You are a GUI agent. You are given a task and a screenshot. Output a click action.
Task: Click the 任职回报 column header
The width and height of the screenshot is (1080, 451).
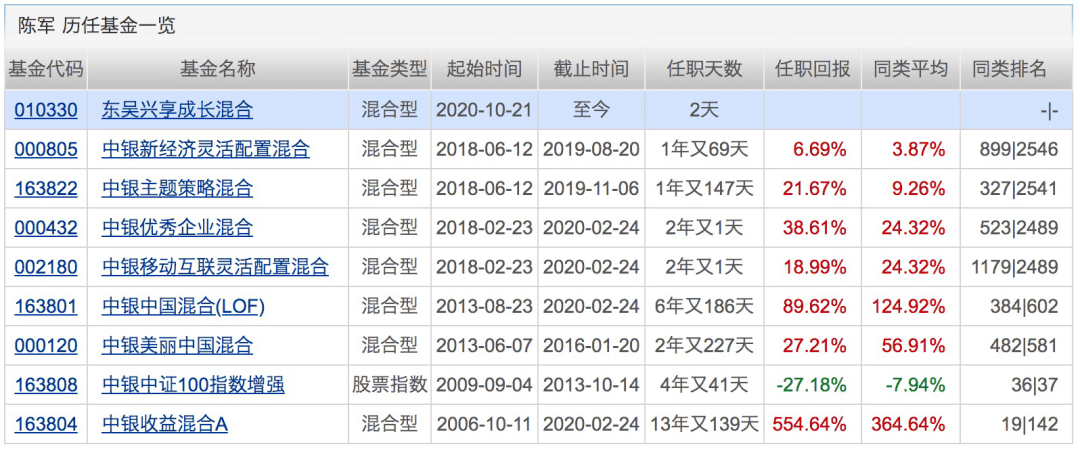pos(813,69)
